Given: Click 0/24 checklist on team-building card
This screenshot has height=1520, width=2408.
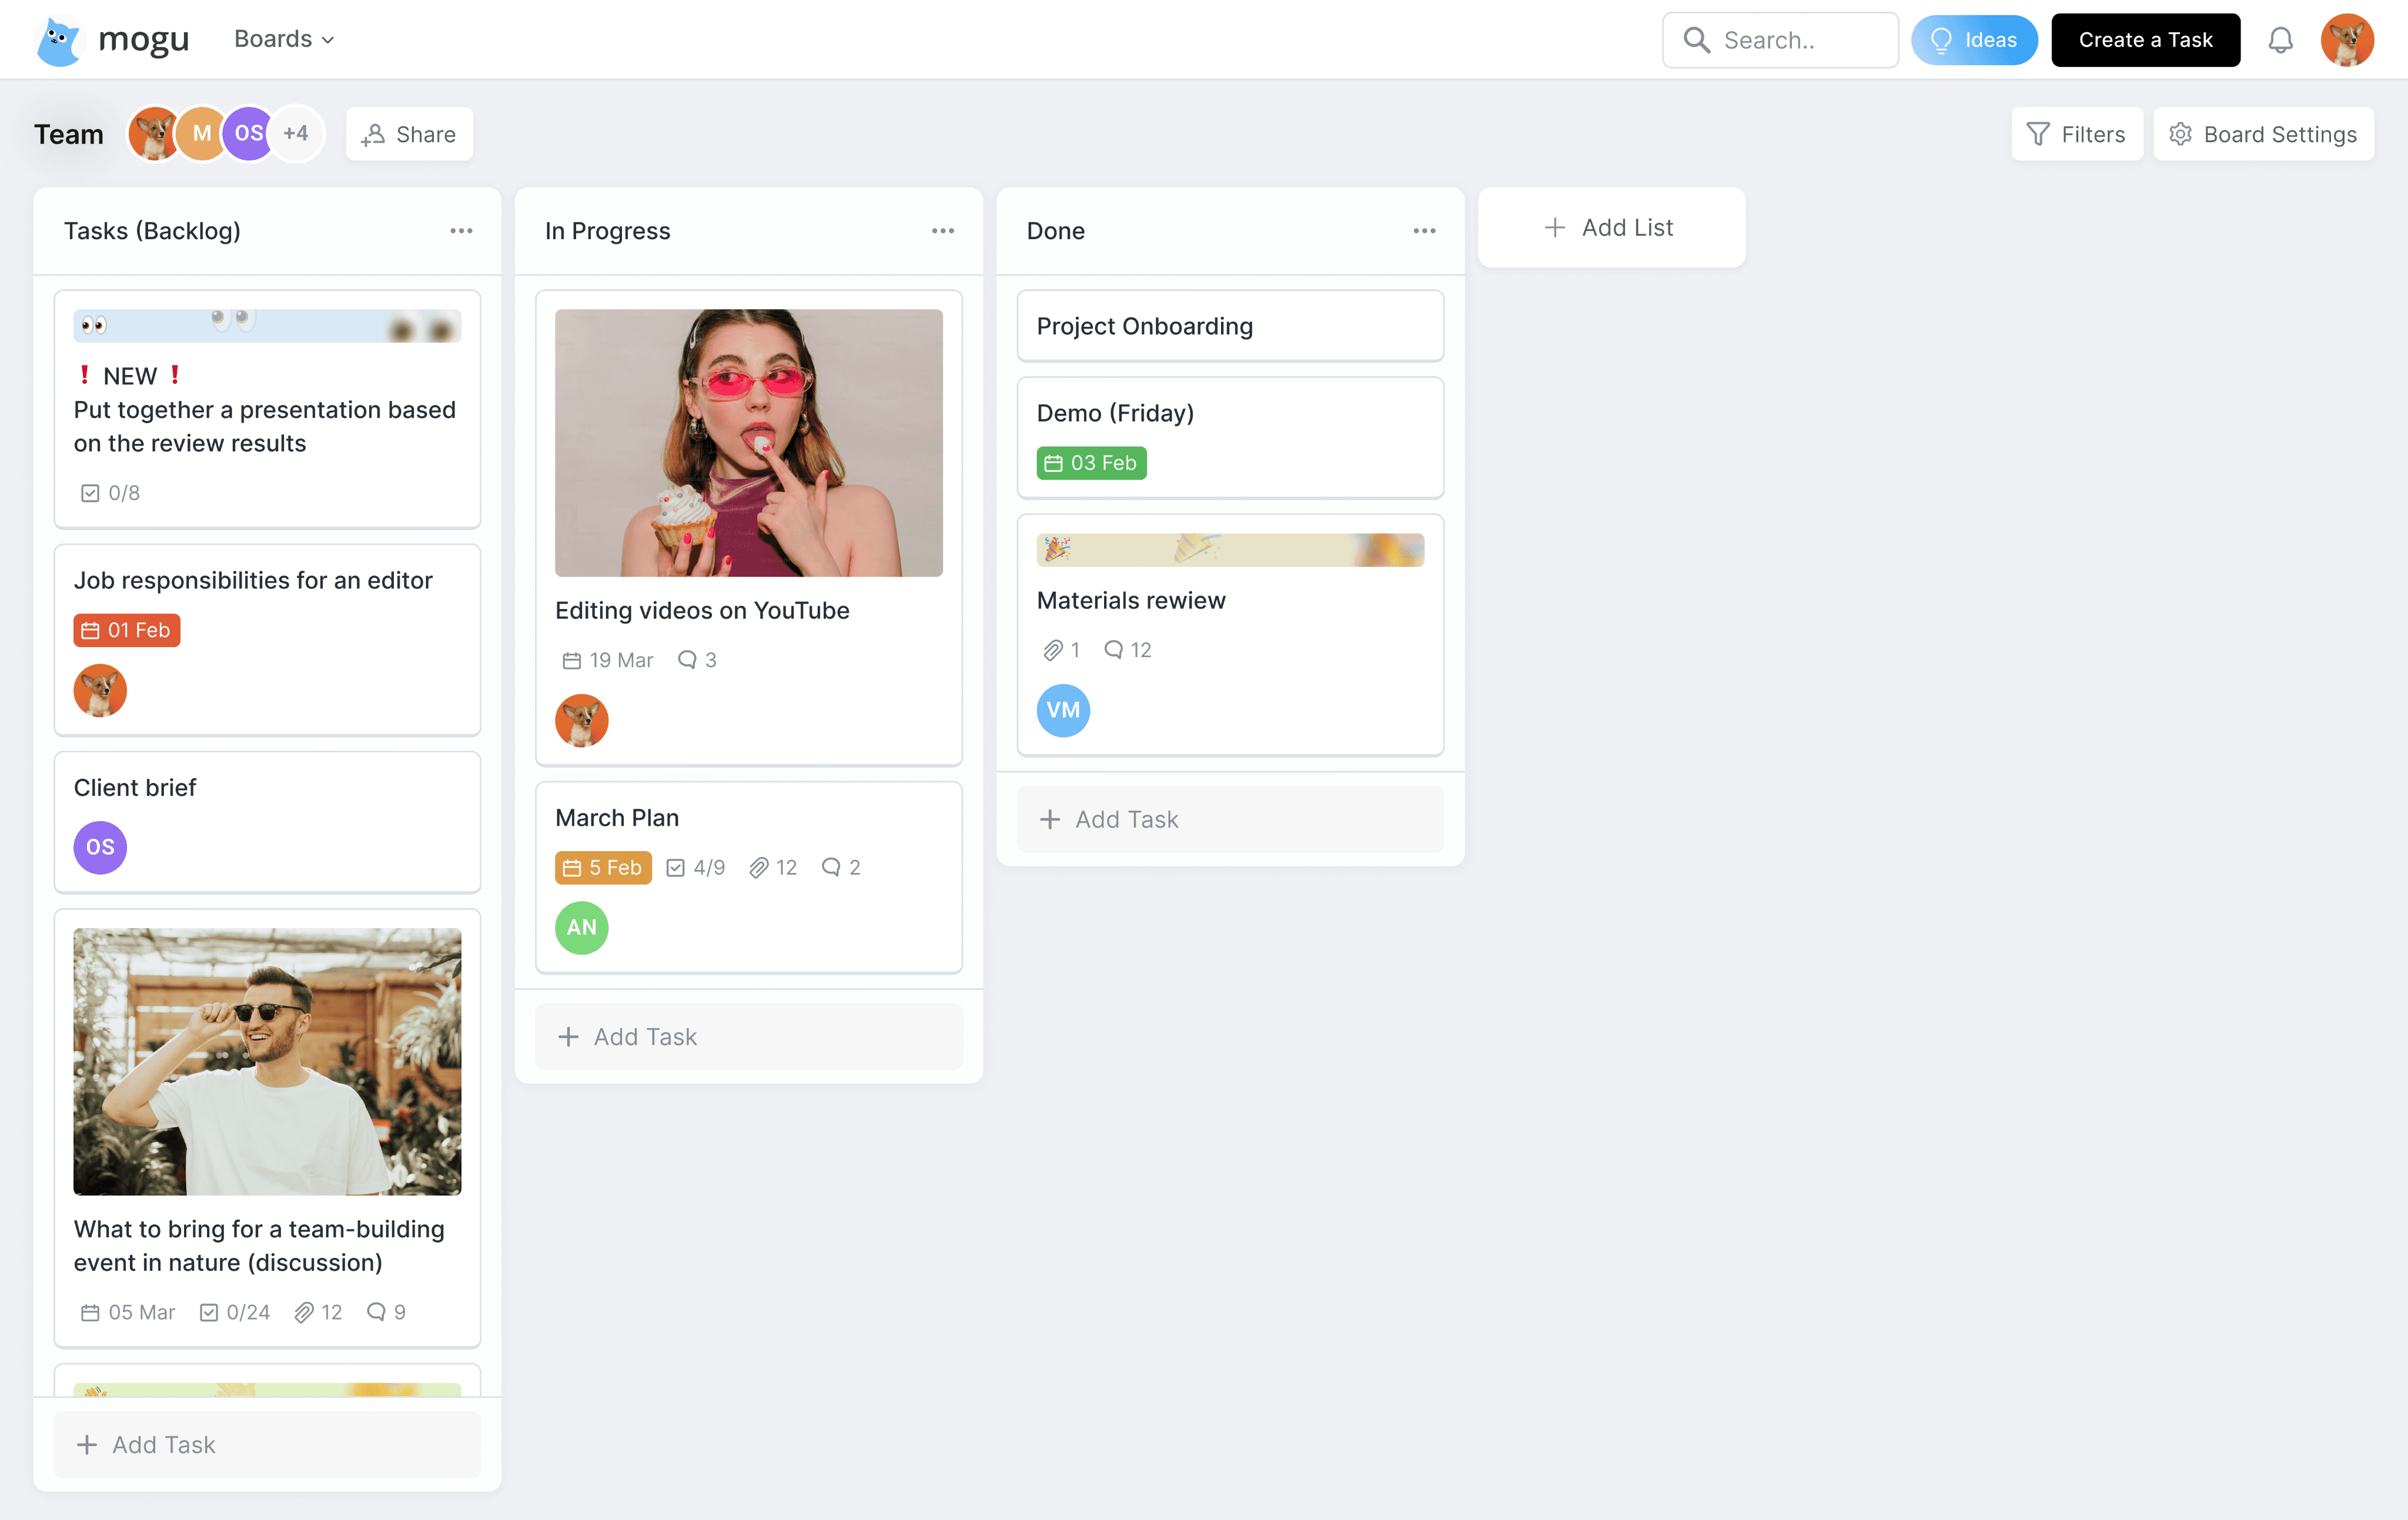Looking at the screenshot, I should [x=235, y=1312].
